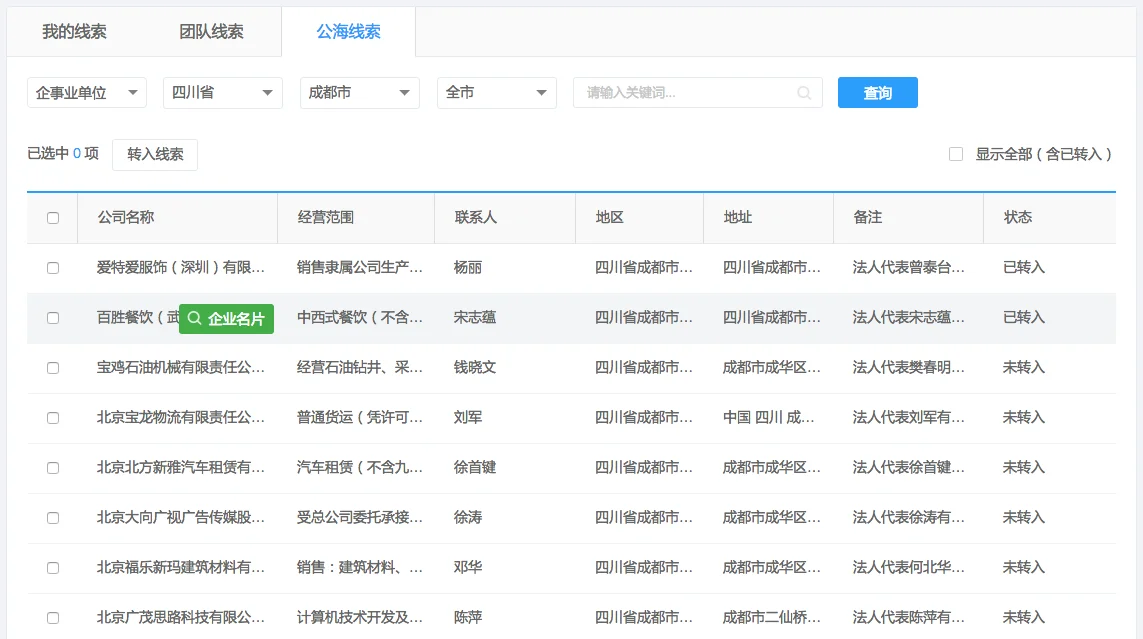
Task: Check the header checkbox to select all rows
Action: coord(53,217)
